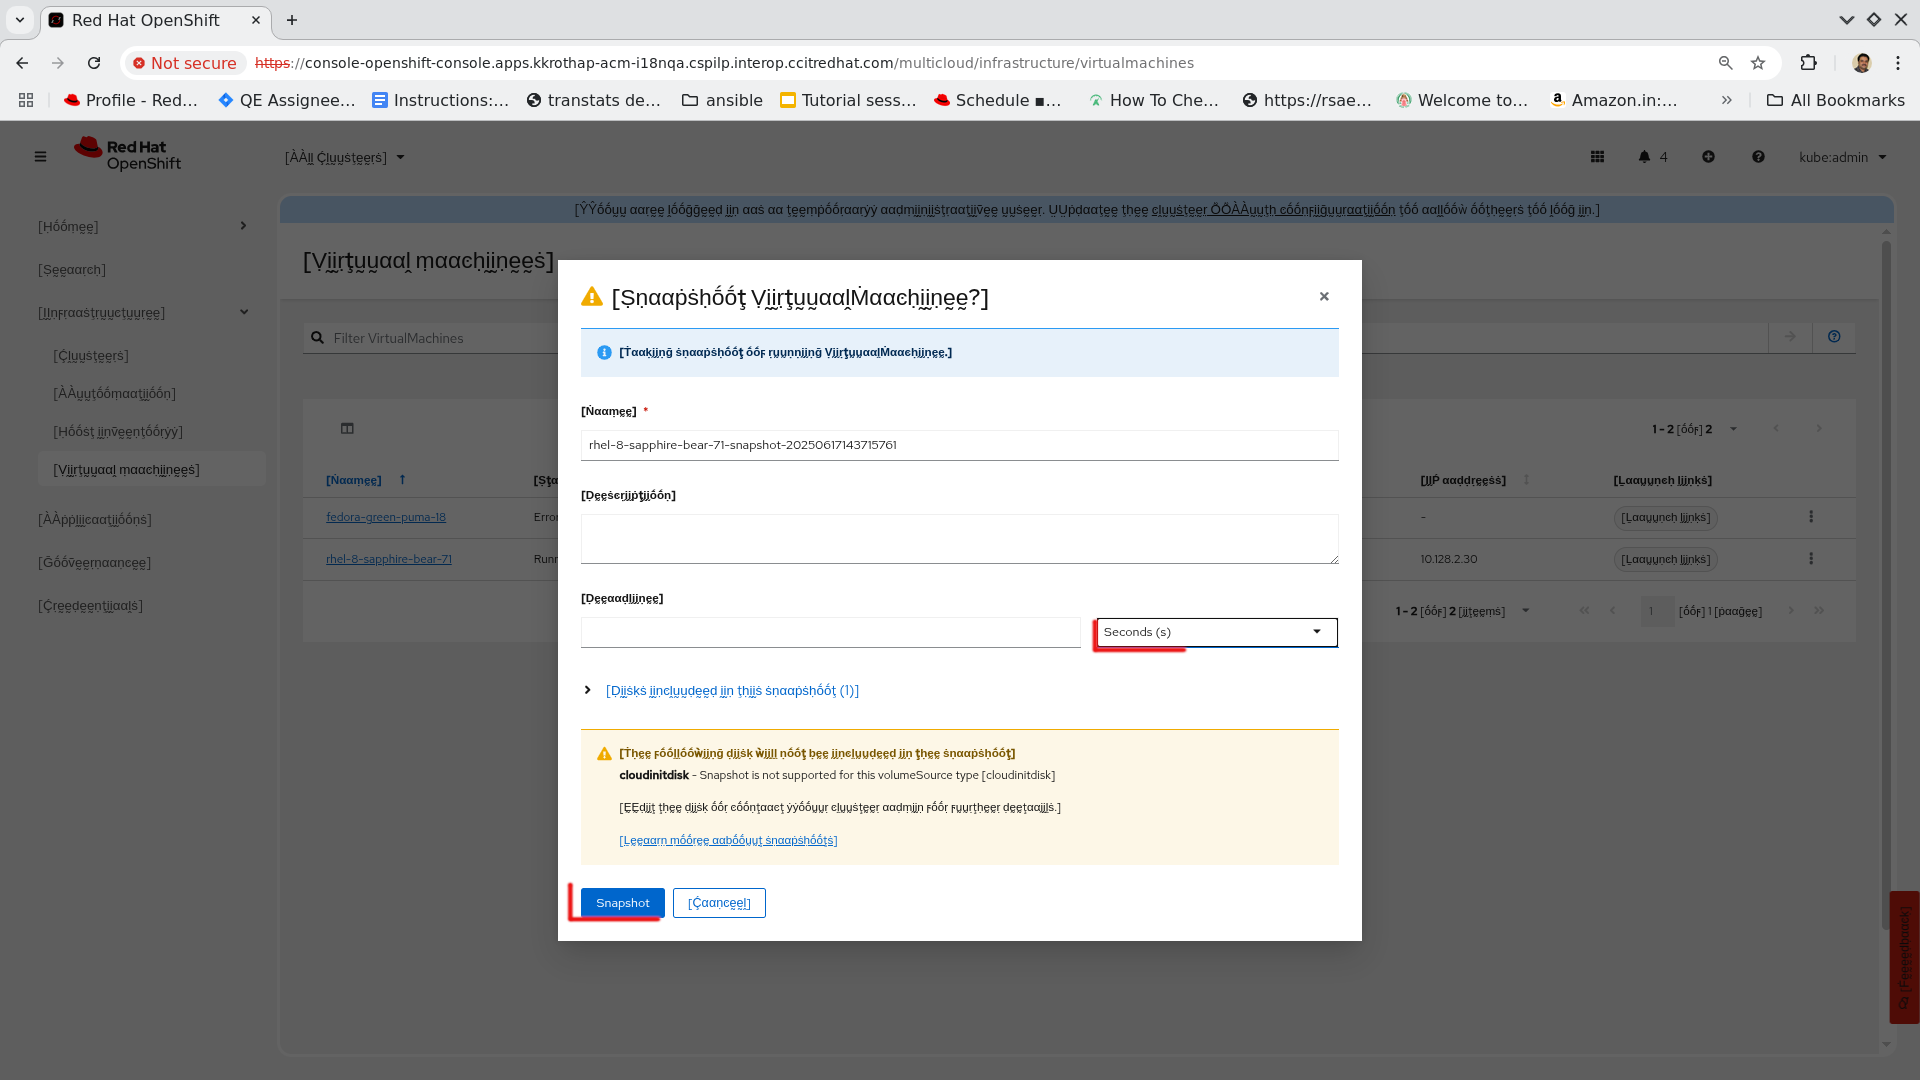Screen dimensions: 1920x1080
Task: Click the manage columns icon
Action: pos(347,429)
